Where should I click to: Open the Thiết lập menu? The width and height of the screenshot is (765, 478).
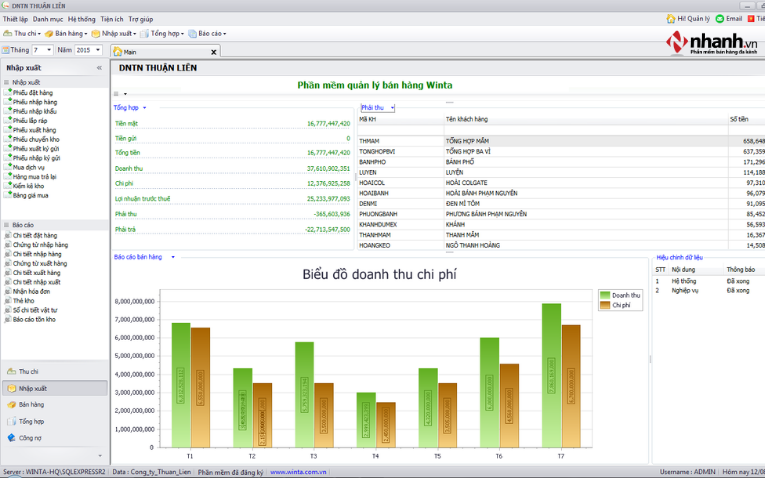coord(15,19)
